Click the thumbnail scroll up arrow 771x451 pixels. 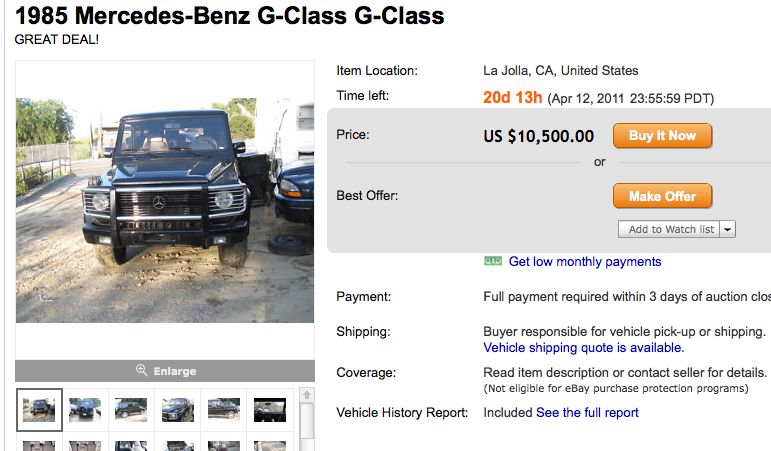tap(307, 395)
